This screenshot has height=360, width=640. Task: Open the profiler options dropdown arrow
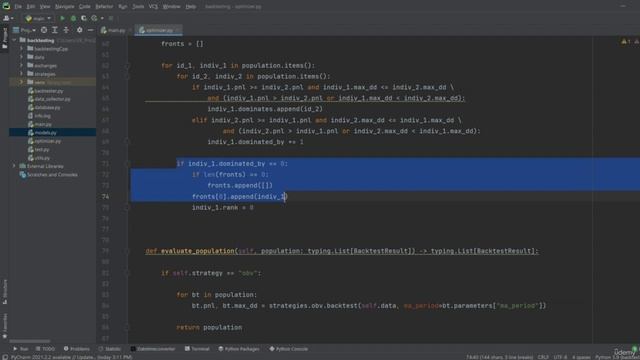[102, 18]
